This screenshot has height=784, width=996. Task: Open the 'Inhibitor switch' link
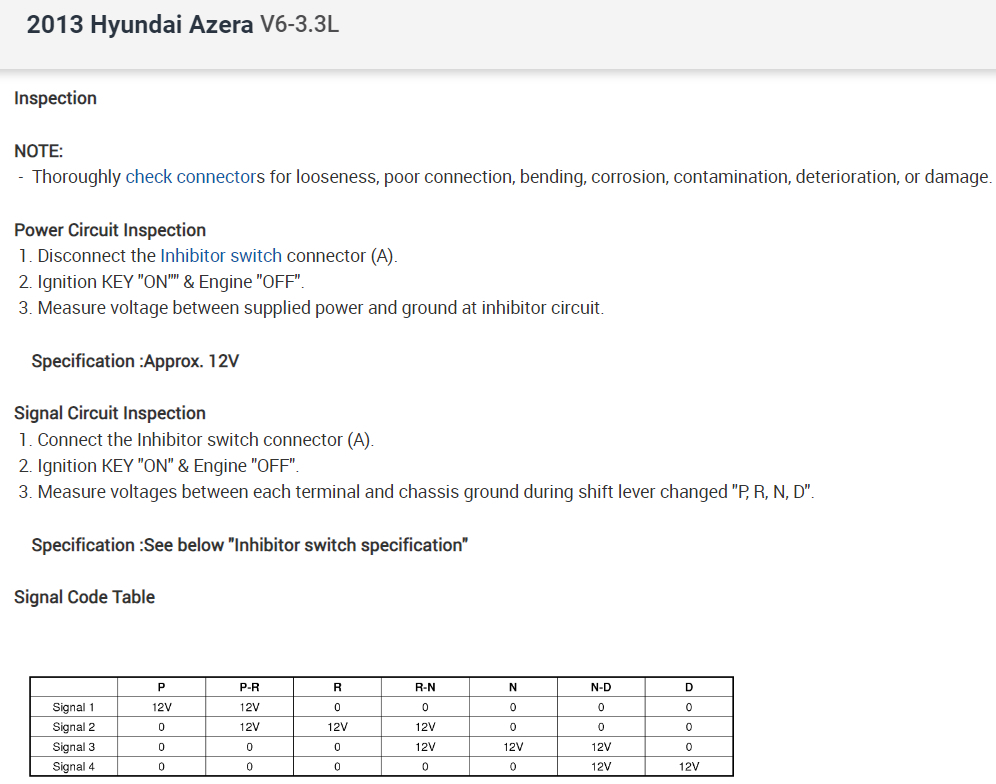click(x=221, y=255)
